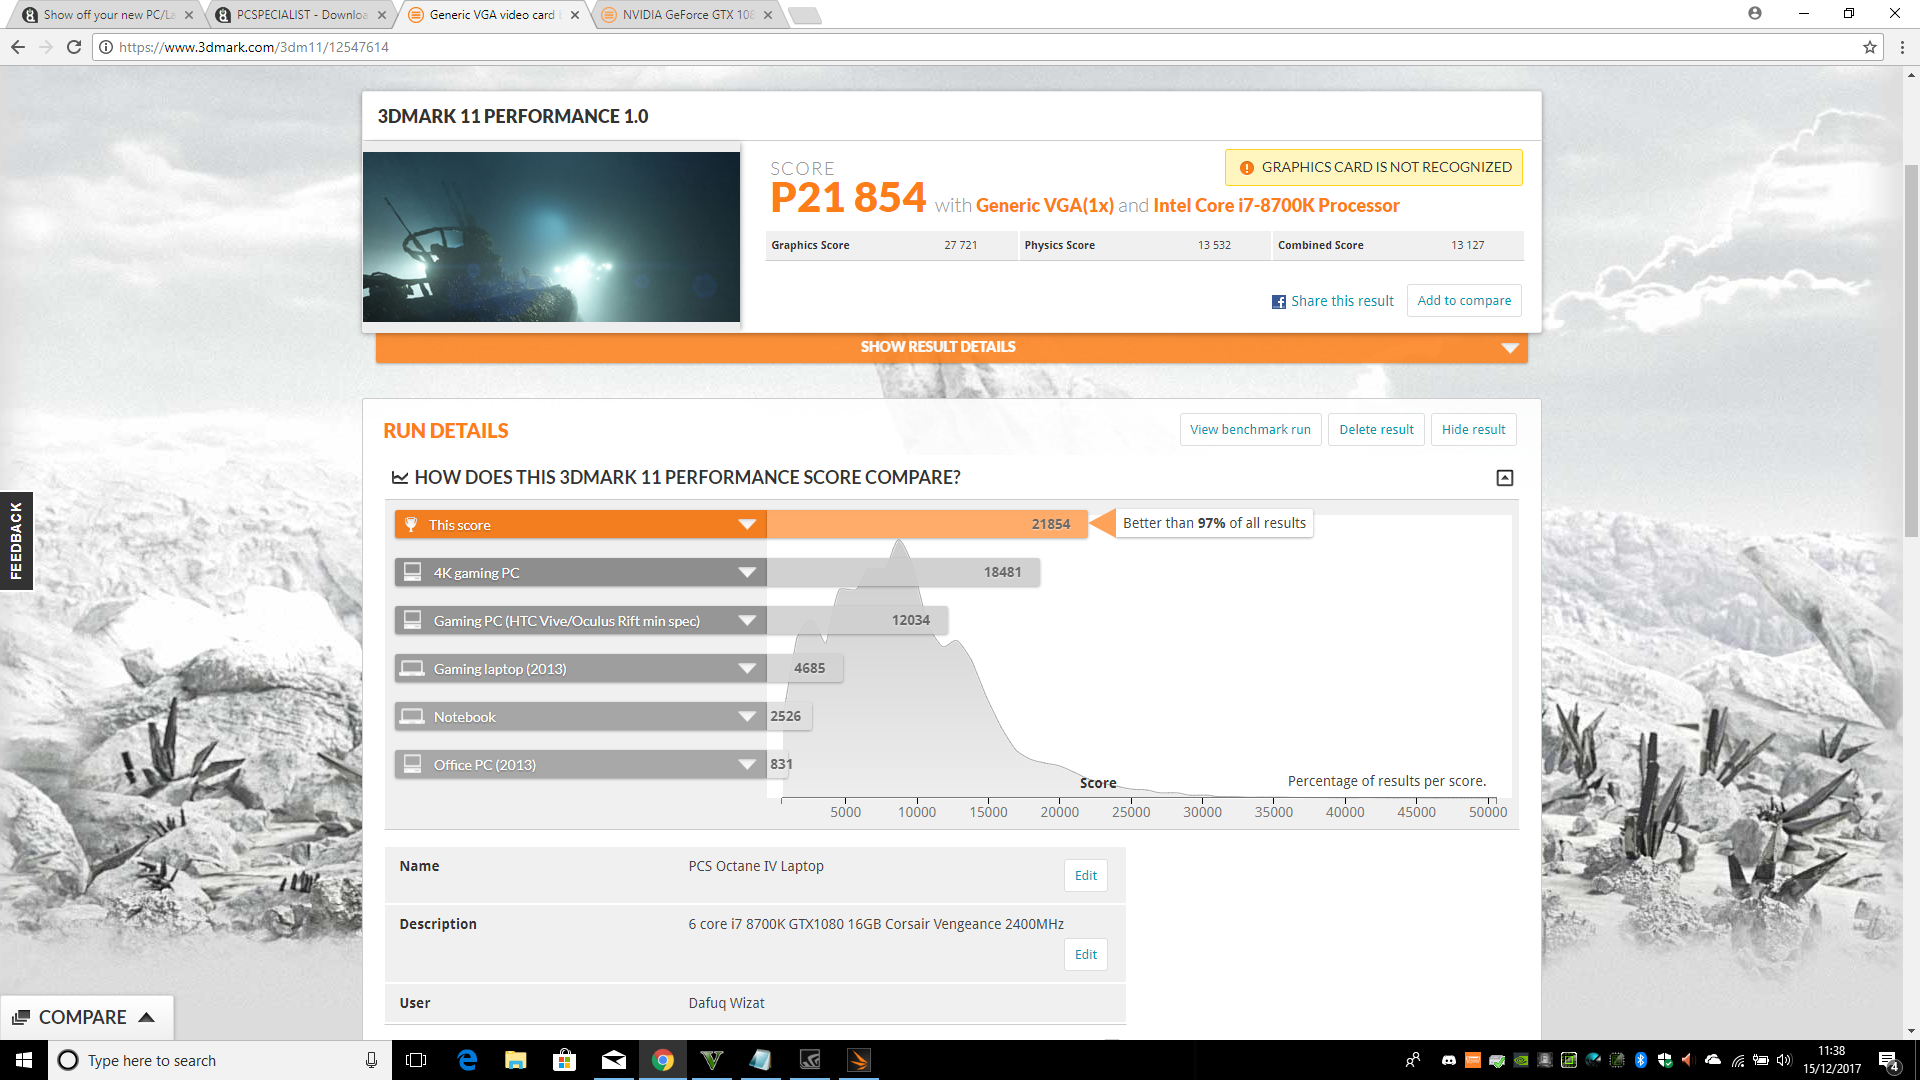This screenshot has width=1920, height=1080.
Task: Switch to PCSPECIALIST Downloads tab
Action: point(300,14)
